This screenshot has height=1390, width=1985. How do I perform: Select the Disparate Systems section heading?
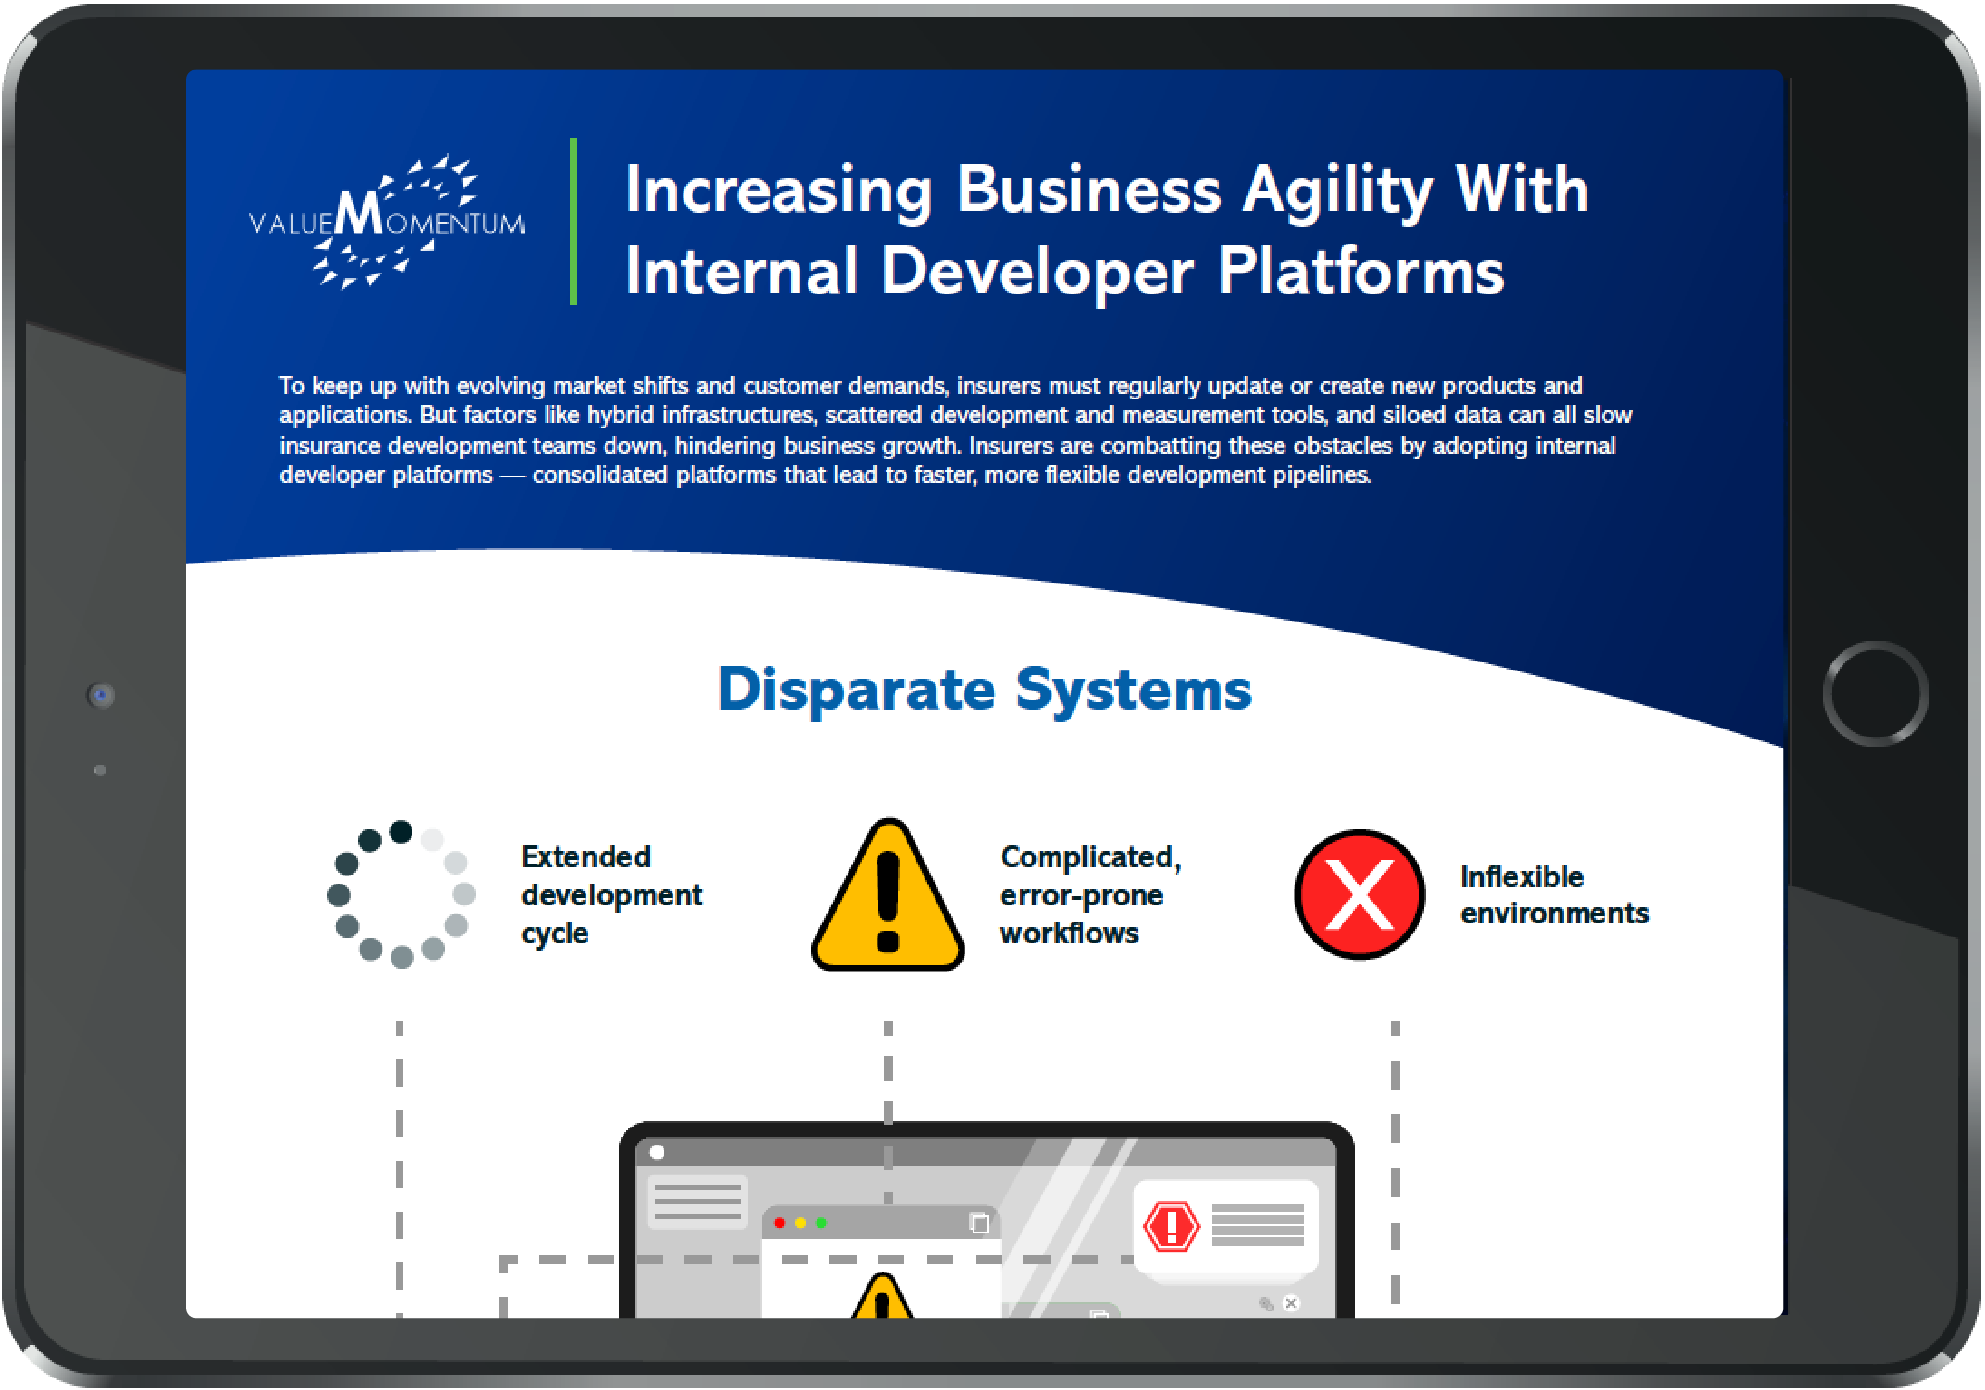click(985, 690)
